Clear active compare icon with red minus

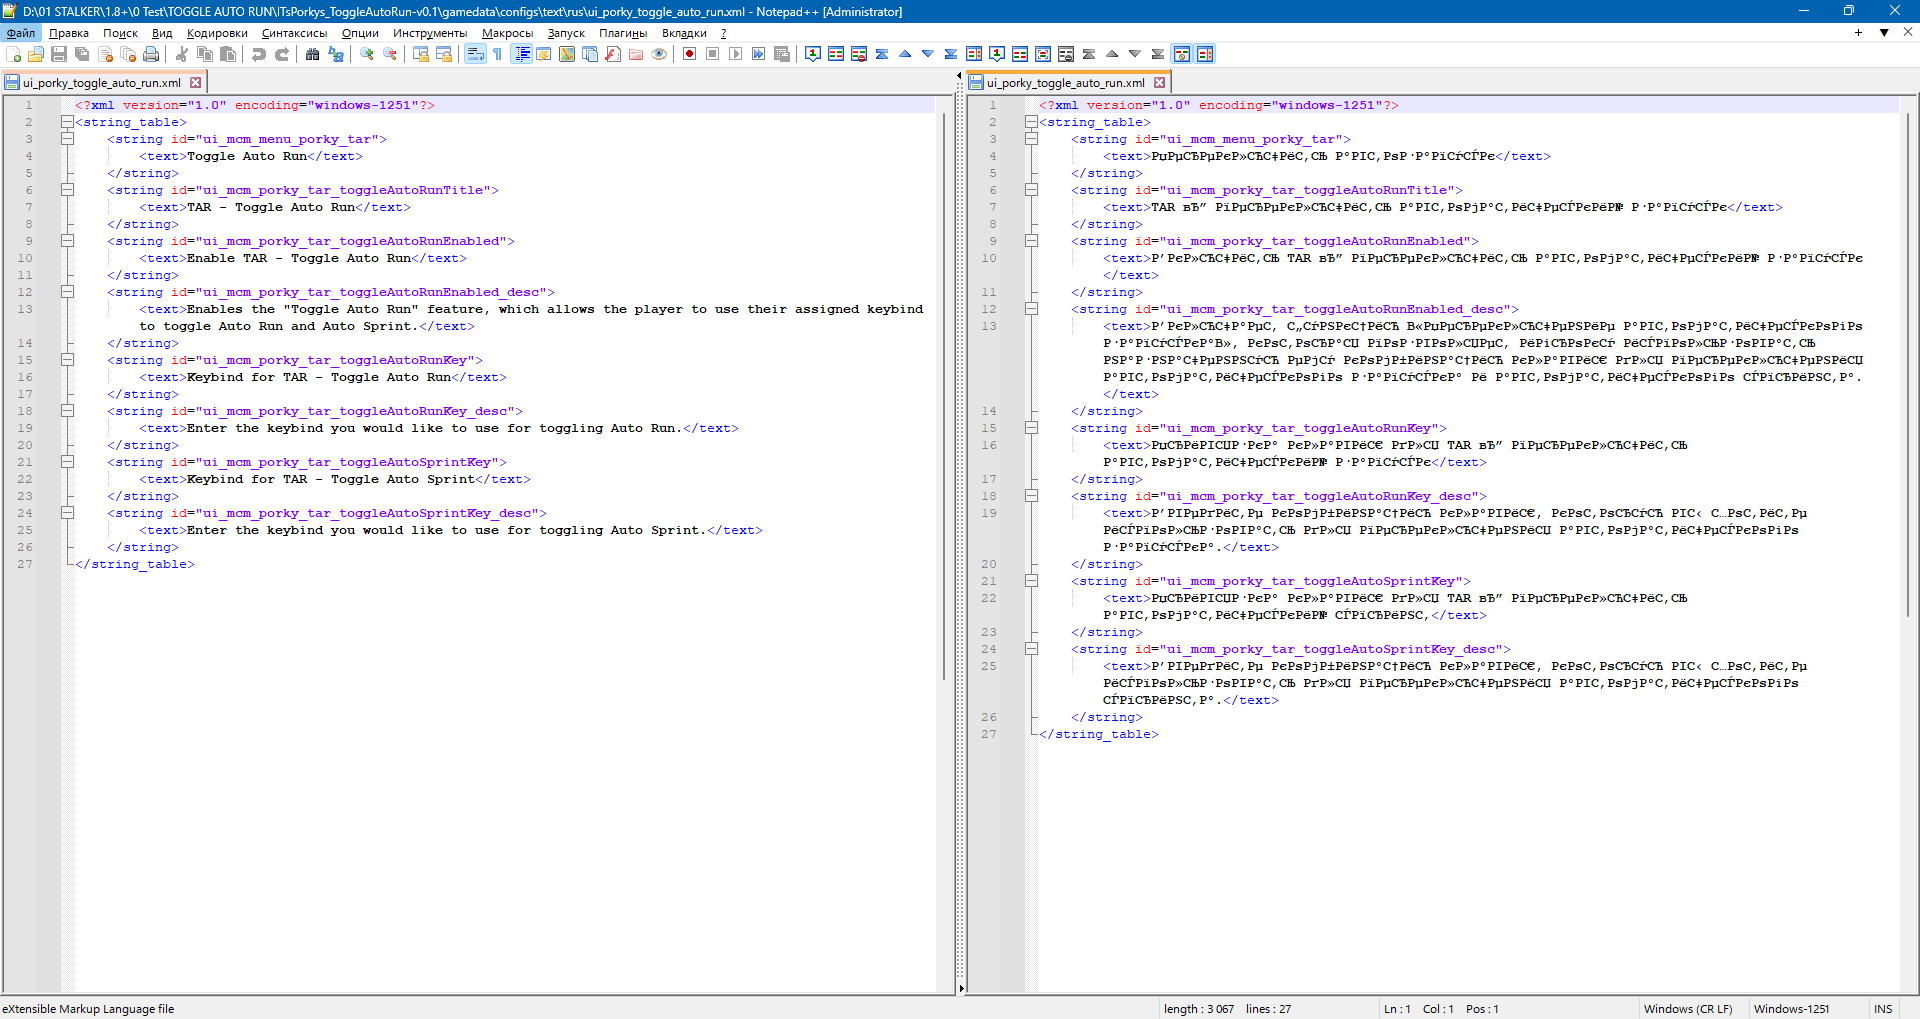(x=859, y=54)
